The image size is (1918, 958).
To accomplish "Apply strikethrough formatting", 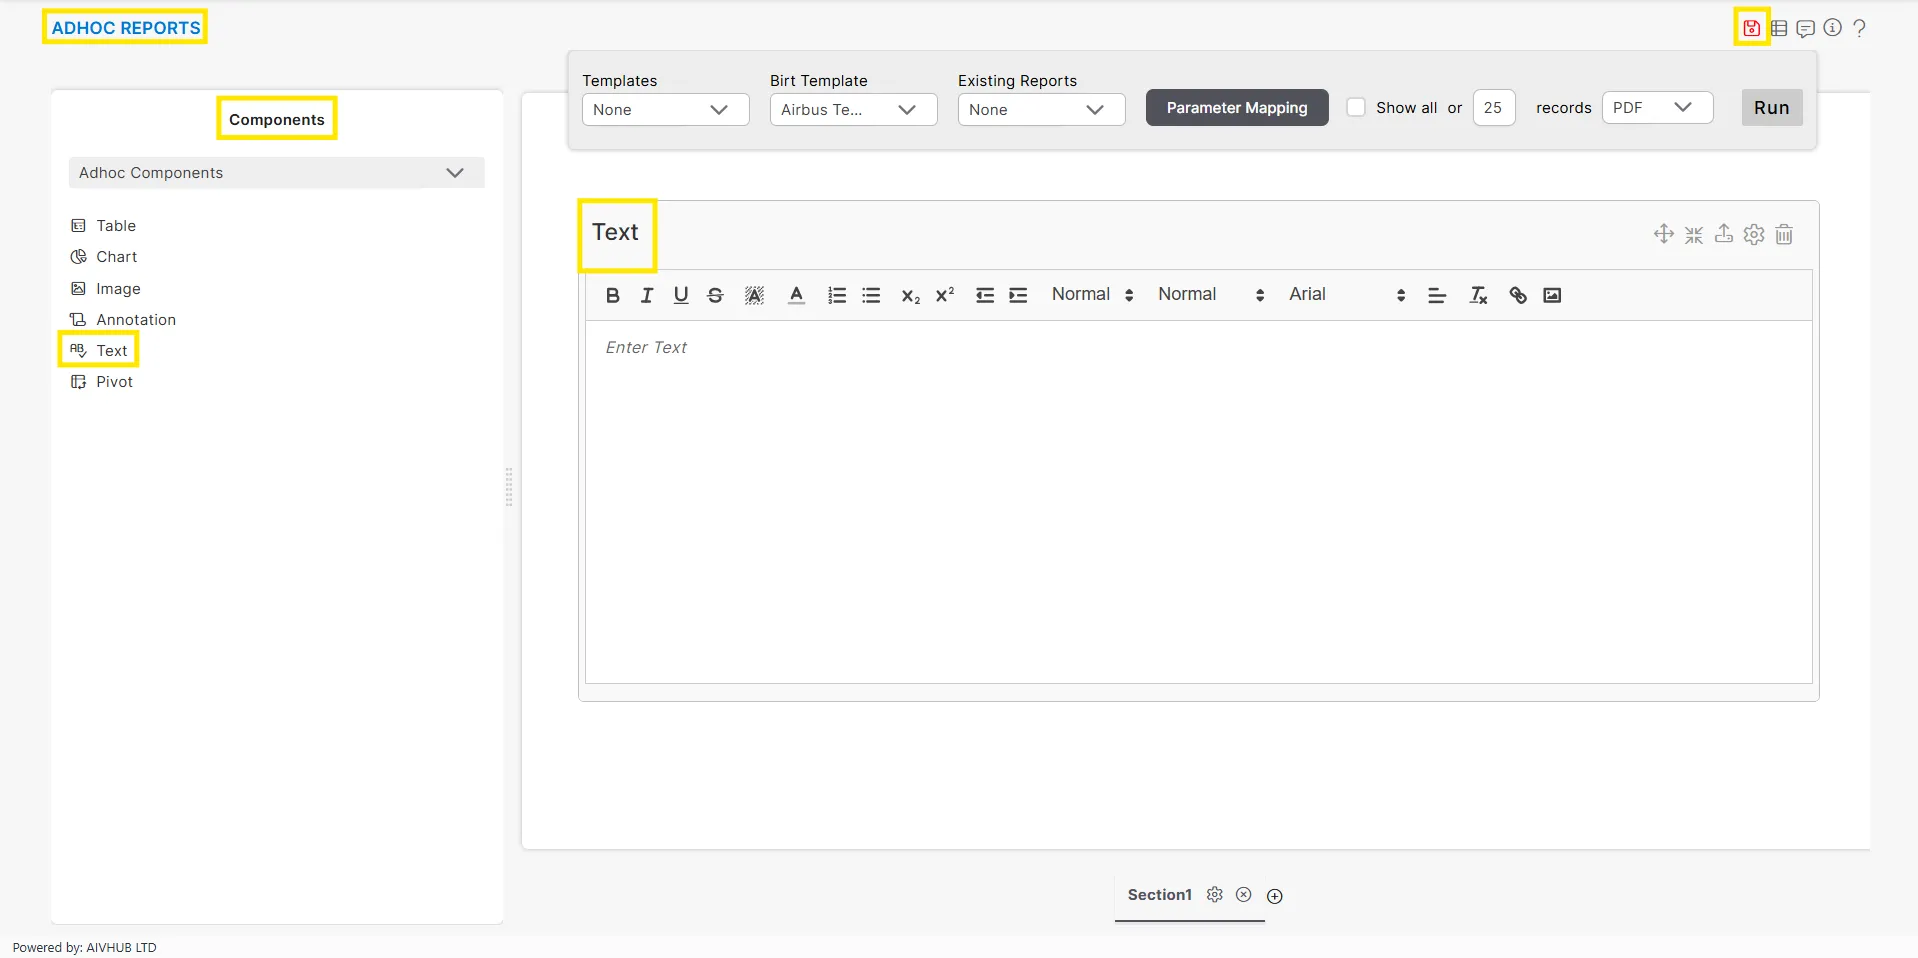I will (x=715, y=295).
